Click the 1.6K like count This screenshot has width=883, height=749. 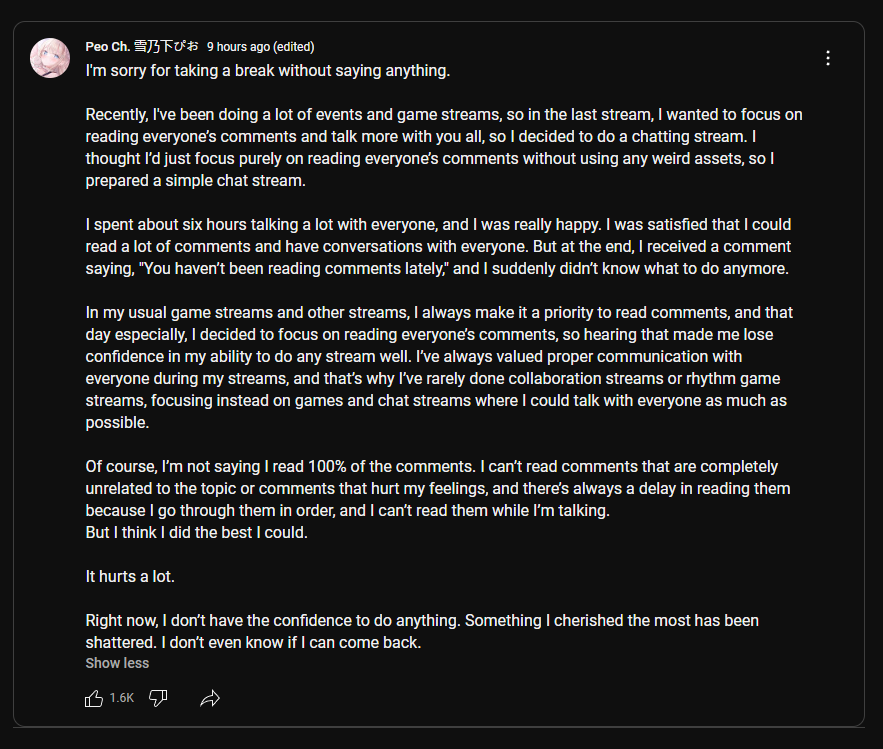pyautogui.click(x=122, y=698)
